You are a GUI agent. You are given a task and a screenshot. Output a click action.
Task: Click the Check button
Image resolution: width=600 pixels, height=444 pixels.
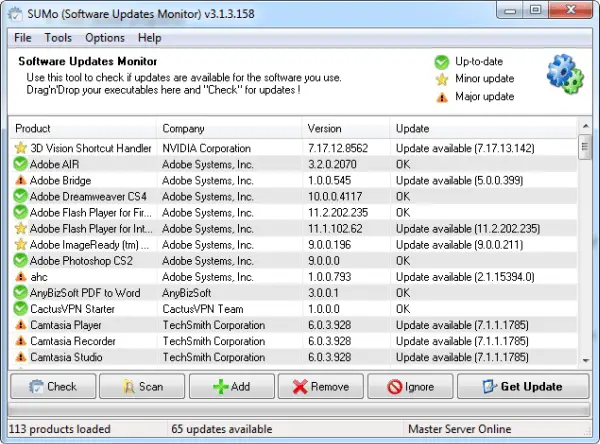pyautogui.click(x=53, y=387)
